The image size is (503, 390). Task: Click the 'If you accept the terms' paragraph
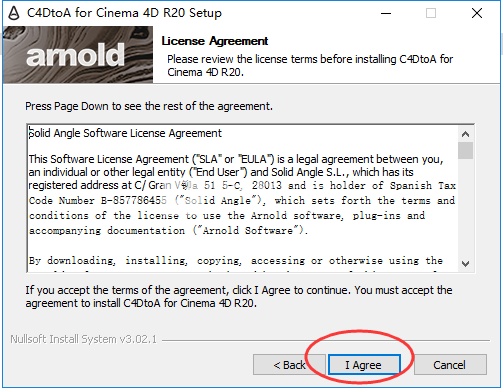pyautogui.click(x=239, y=297)
